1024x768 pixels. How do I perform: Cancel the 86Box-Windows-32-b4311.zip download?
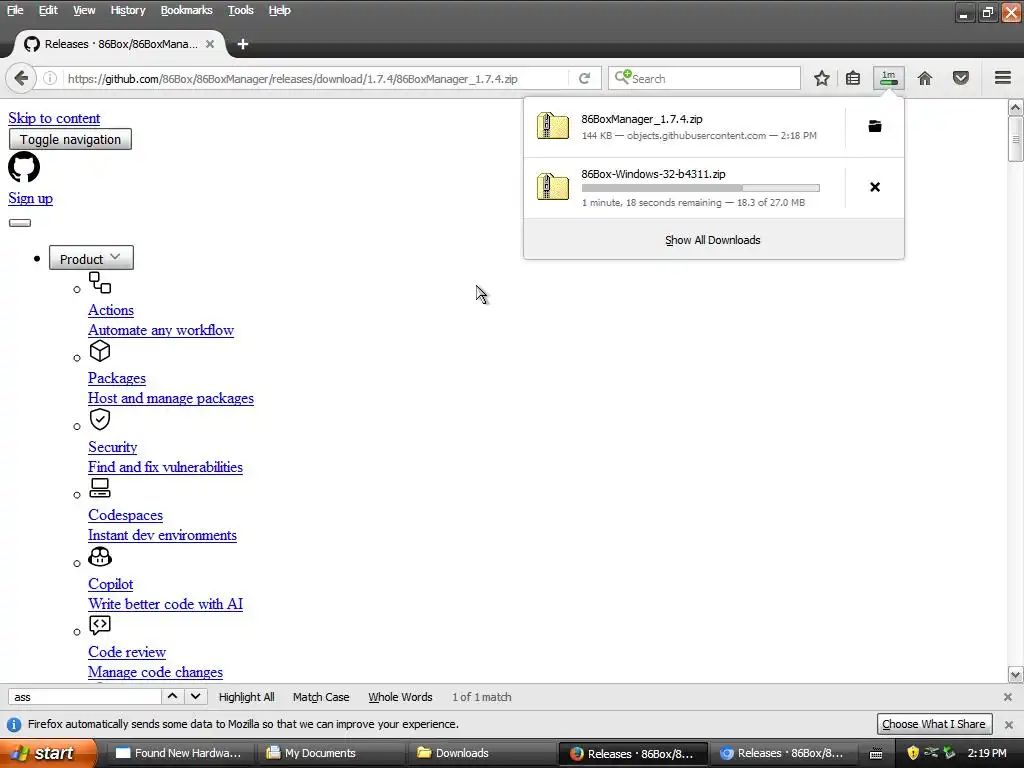pyautogui.click(x=875, y=187)
